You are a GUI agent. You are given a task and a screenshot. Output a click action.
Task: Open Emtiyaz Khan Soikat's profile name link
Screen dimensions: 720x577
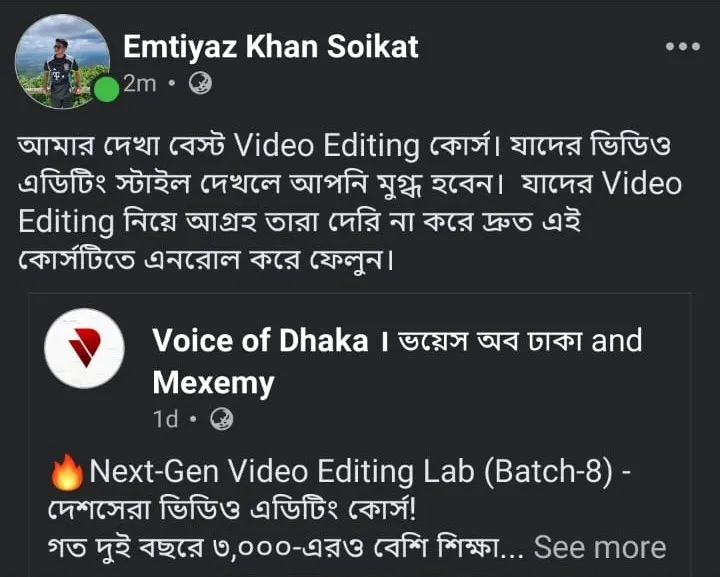click(x=270, y=46)
